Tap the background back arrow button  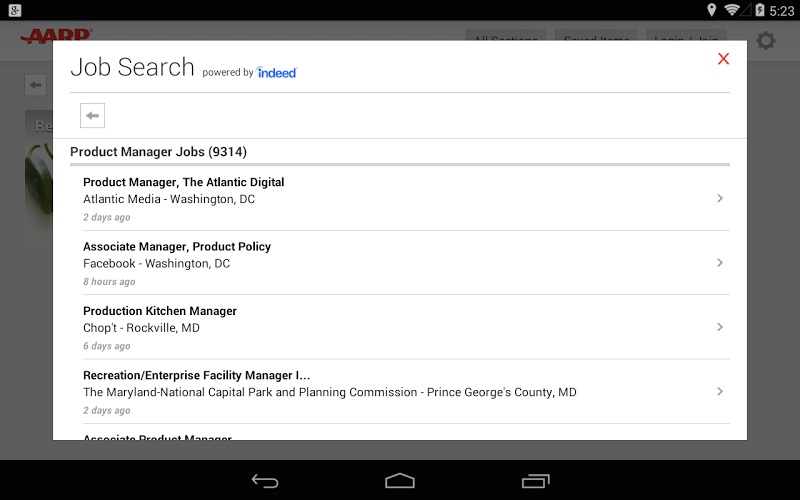pos(36,85)
